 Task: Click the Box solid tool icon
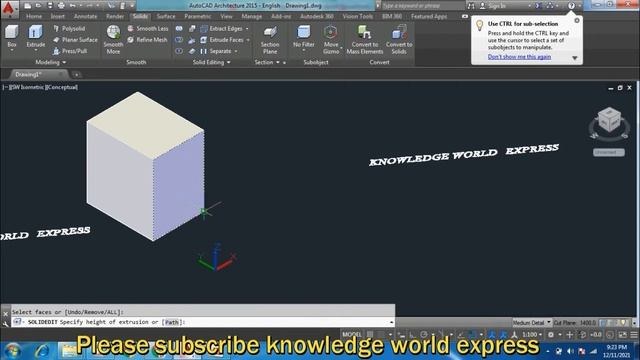tap(11, 32)
